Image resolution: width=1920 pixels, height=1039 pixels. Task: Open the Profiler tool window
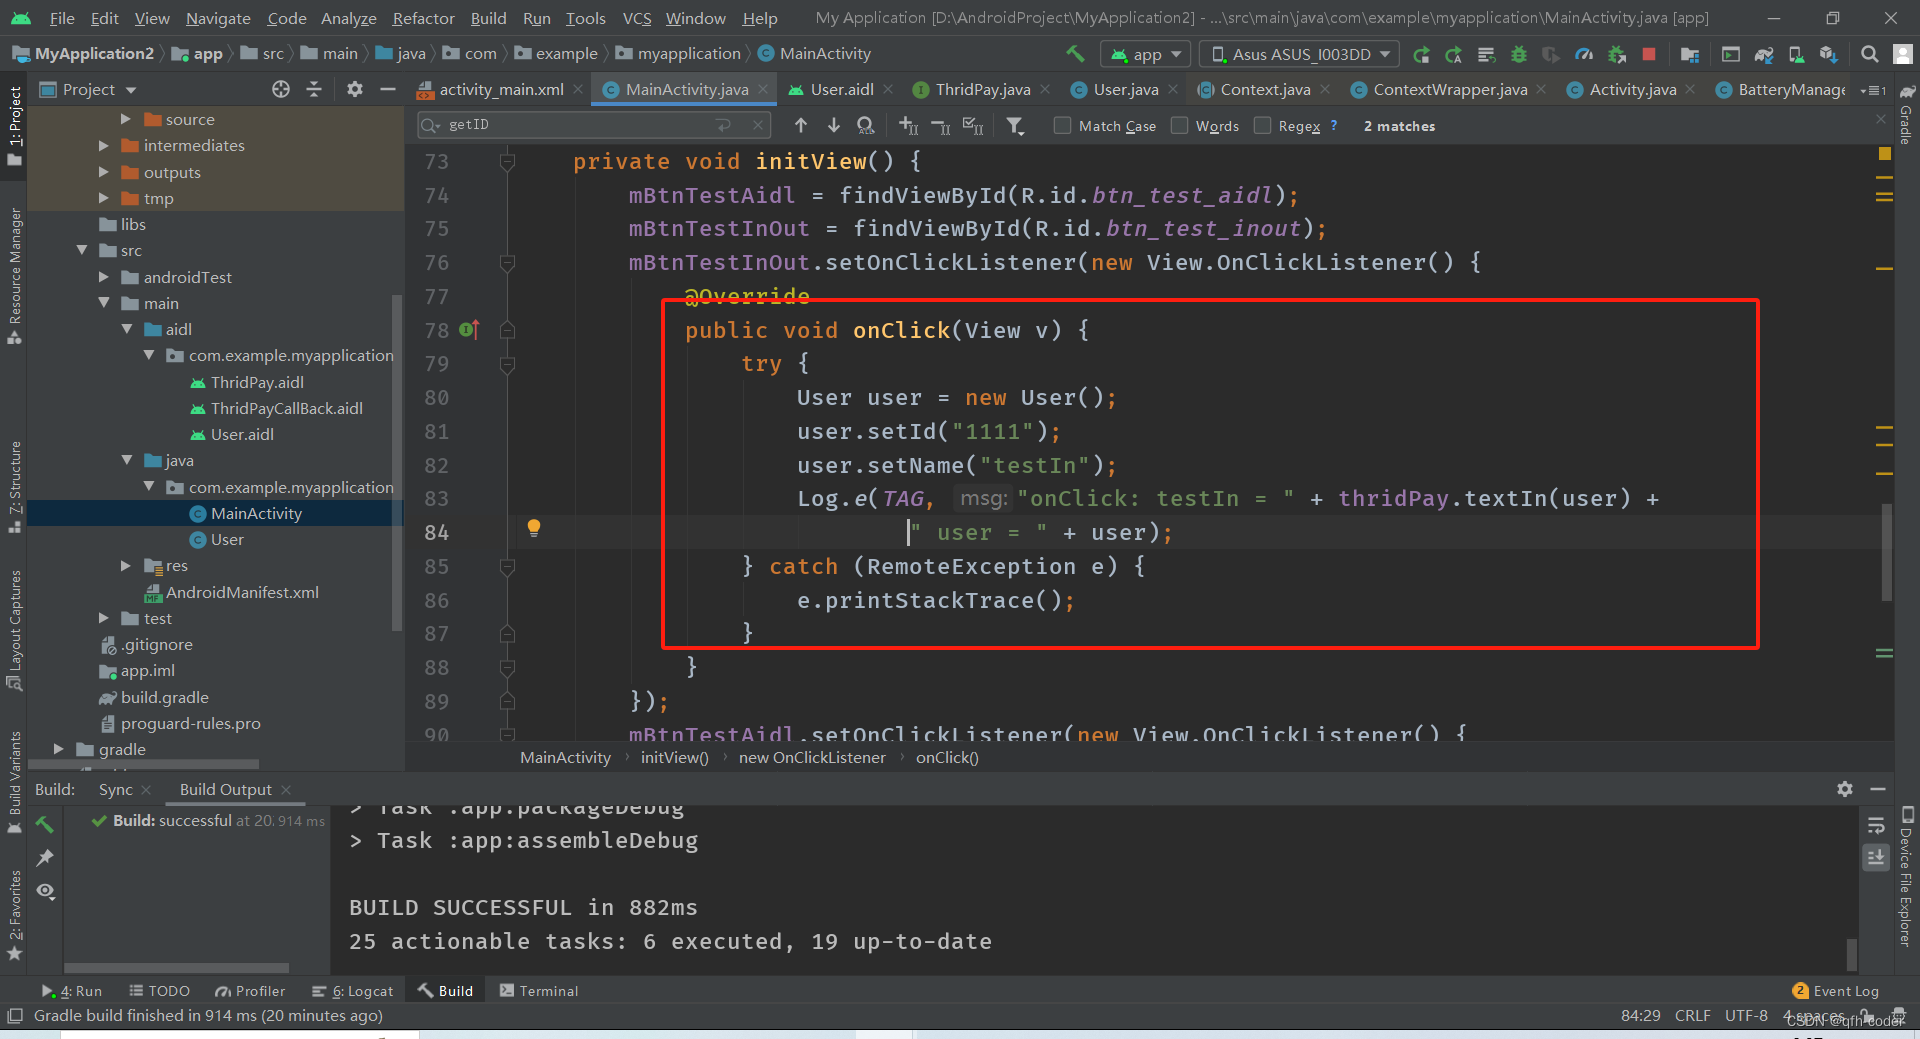click(250, 991)
